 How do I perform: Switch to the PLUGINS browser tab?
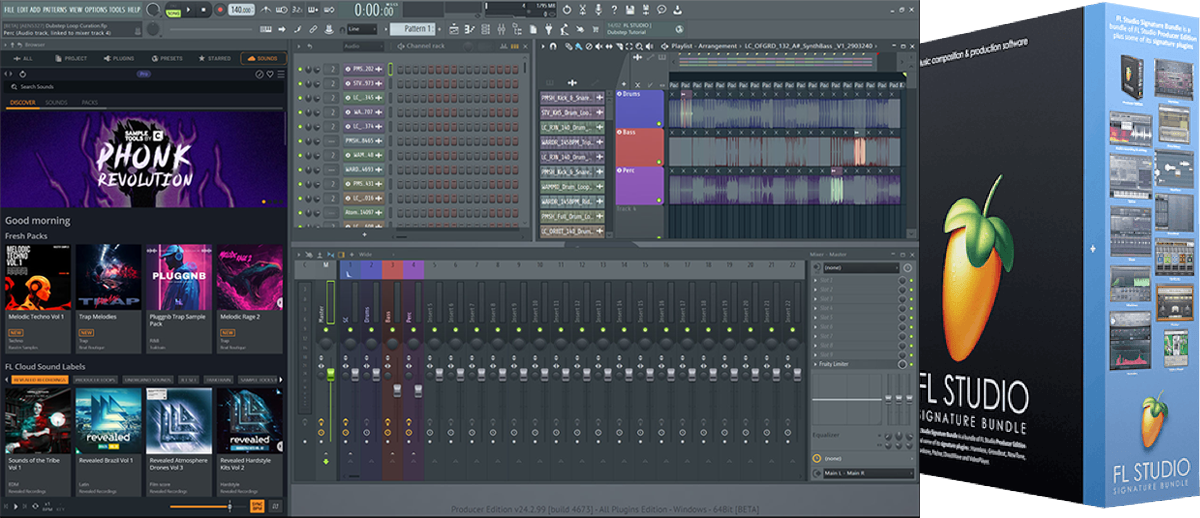tap(121, 58)
